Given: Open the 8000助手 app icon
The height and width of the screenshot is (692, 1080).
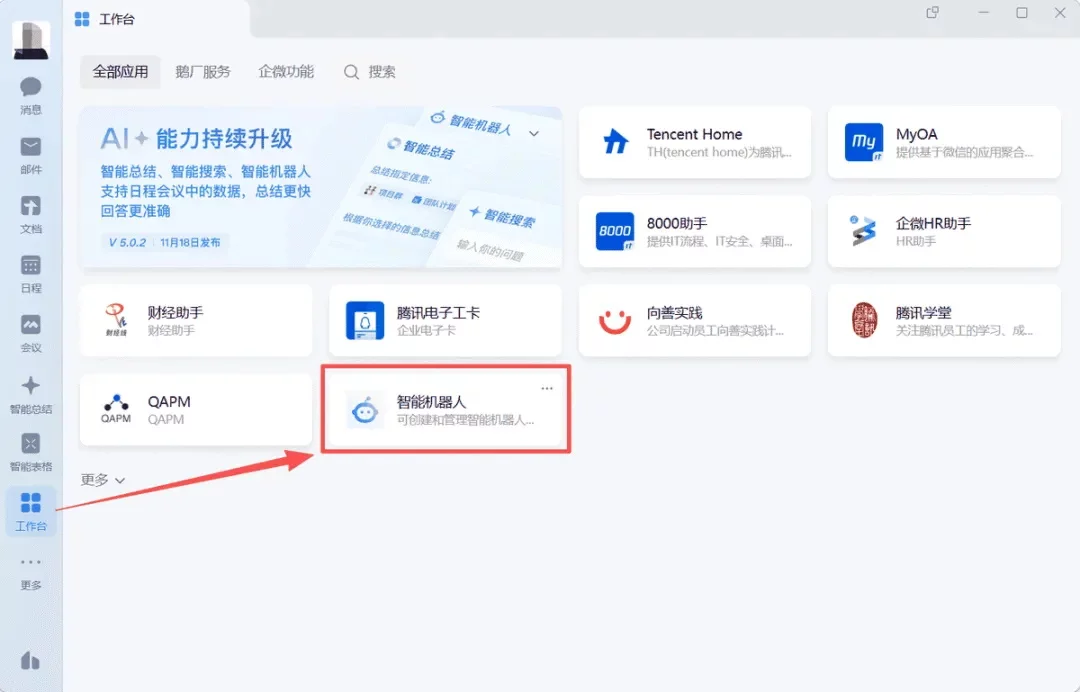Looking at the screenshot, I should click(x=614, y=231).
